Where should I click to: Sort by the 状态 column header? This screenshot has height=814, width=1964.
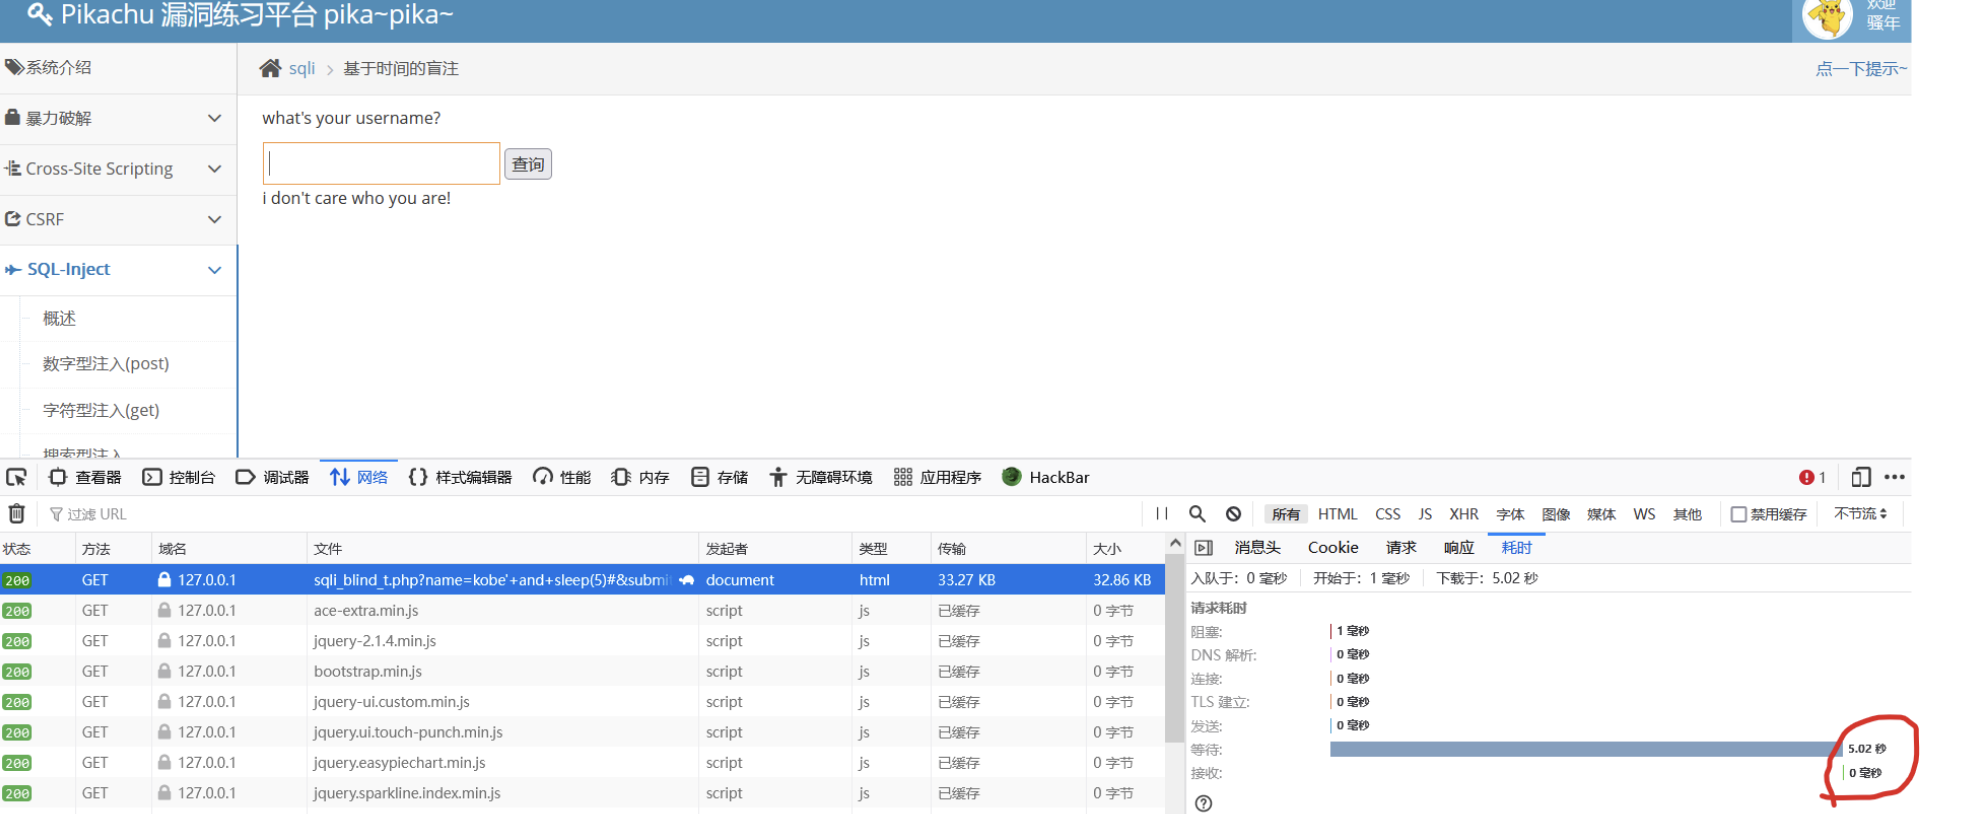[x=37, y=549]
